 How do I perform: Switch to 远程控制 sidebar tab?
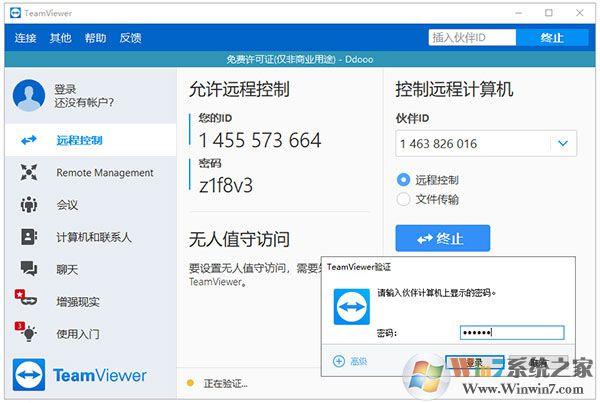[91, 140]
